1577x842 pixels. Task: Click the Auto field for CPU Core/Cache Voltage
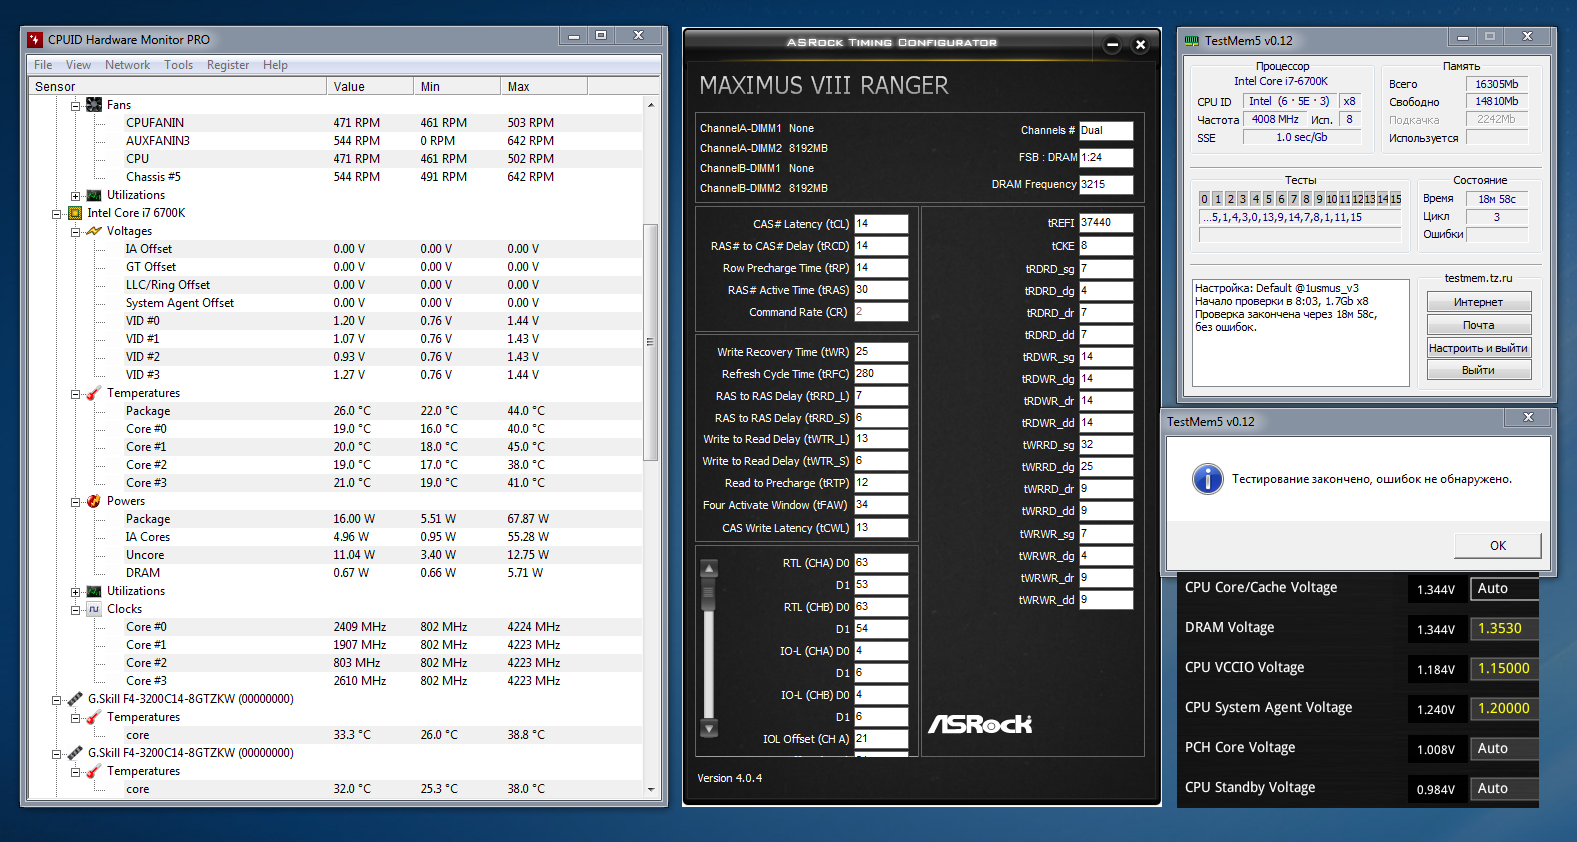[1504, 589]
